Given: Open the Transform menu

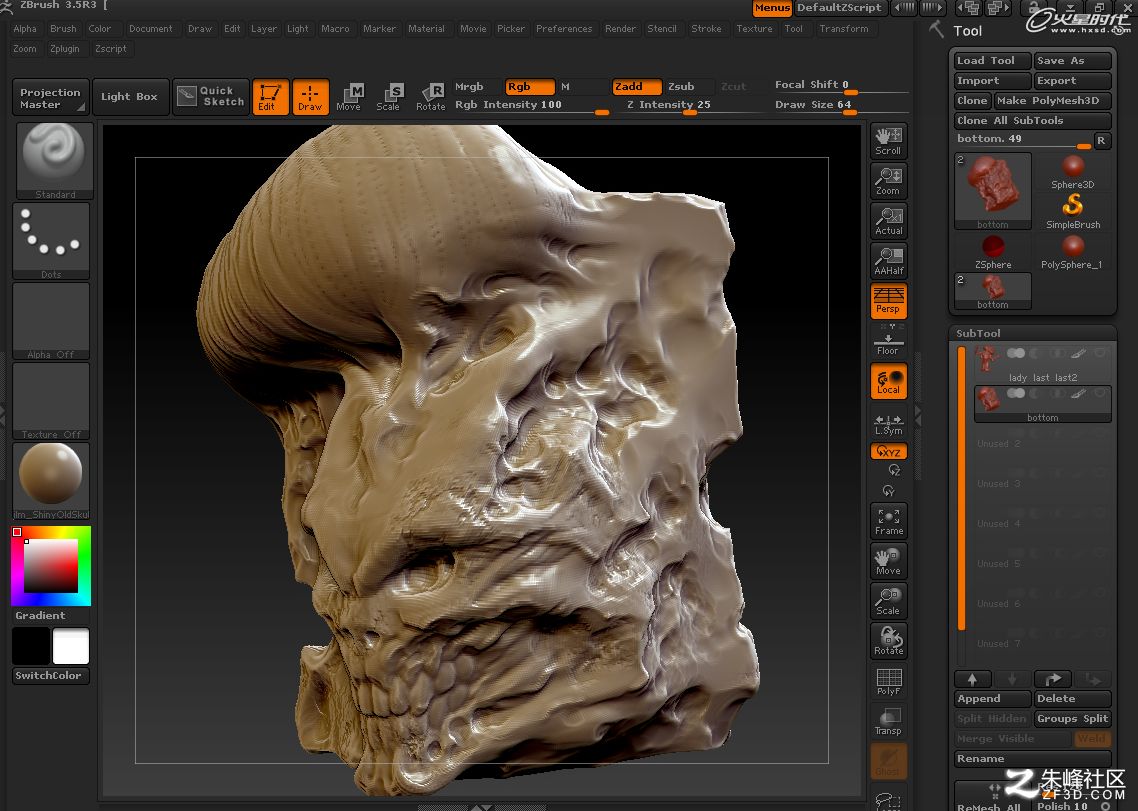Looking at the screenshot, I should [843, 29].
